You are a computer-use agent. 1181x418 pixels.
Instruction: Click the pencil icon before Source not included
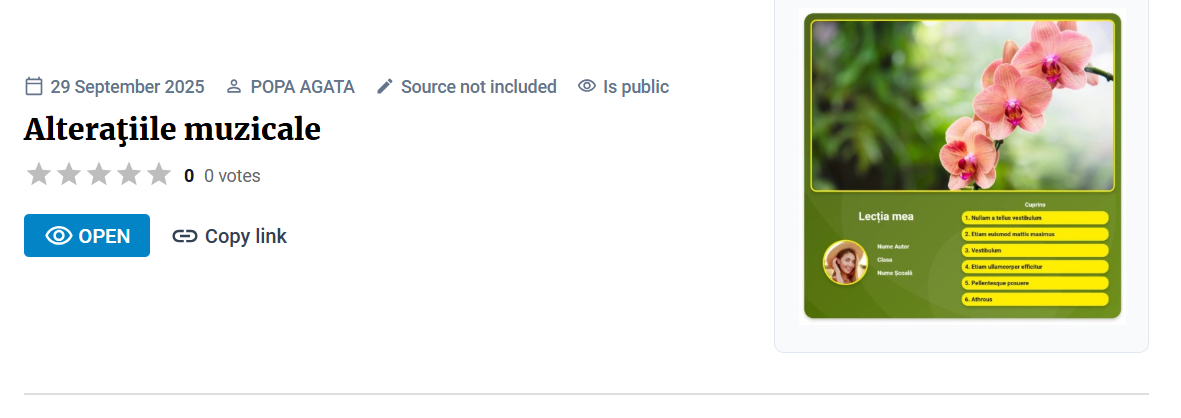[385, 86]
